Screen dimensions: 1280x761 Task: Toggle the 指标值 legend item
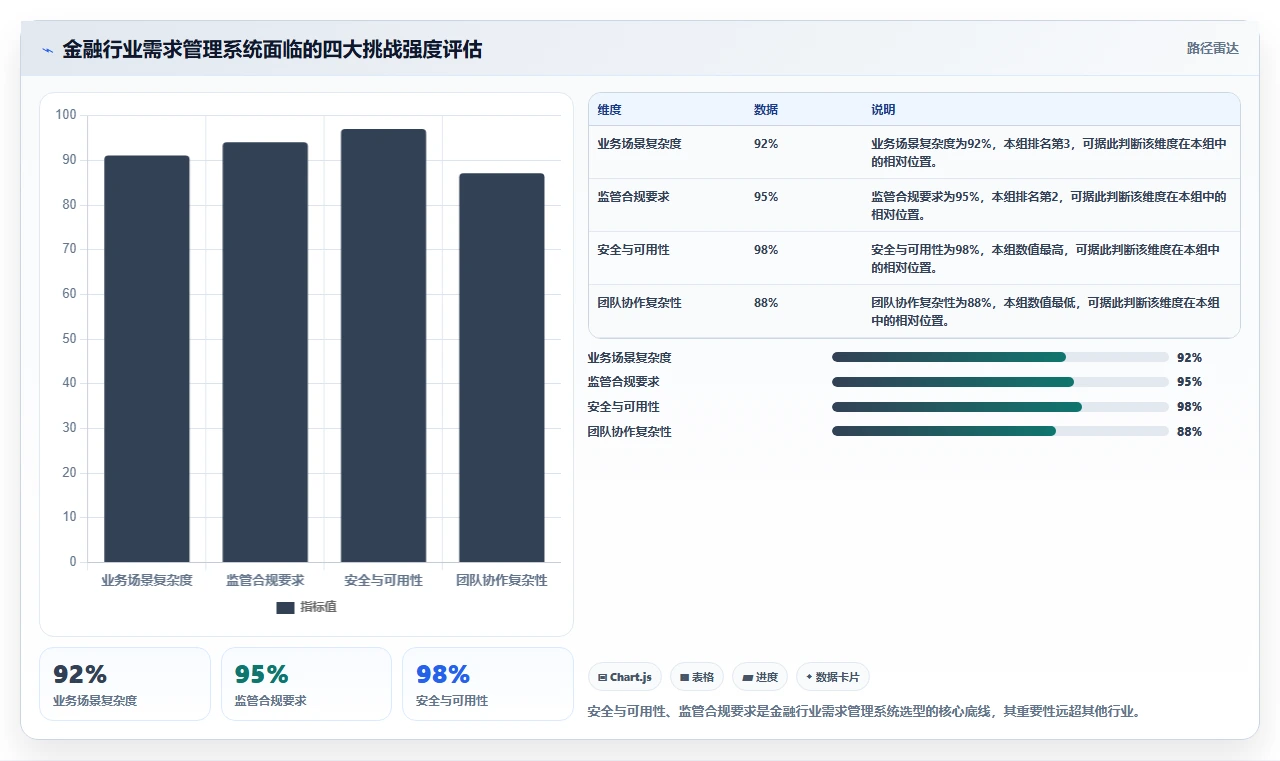[x=307, y=607]
